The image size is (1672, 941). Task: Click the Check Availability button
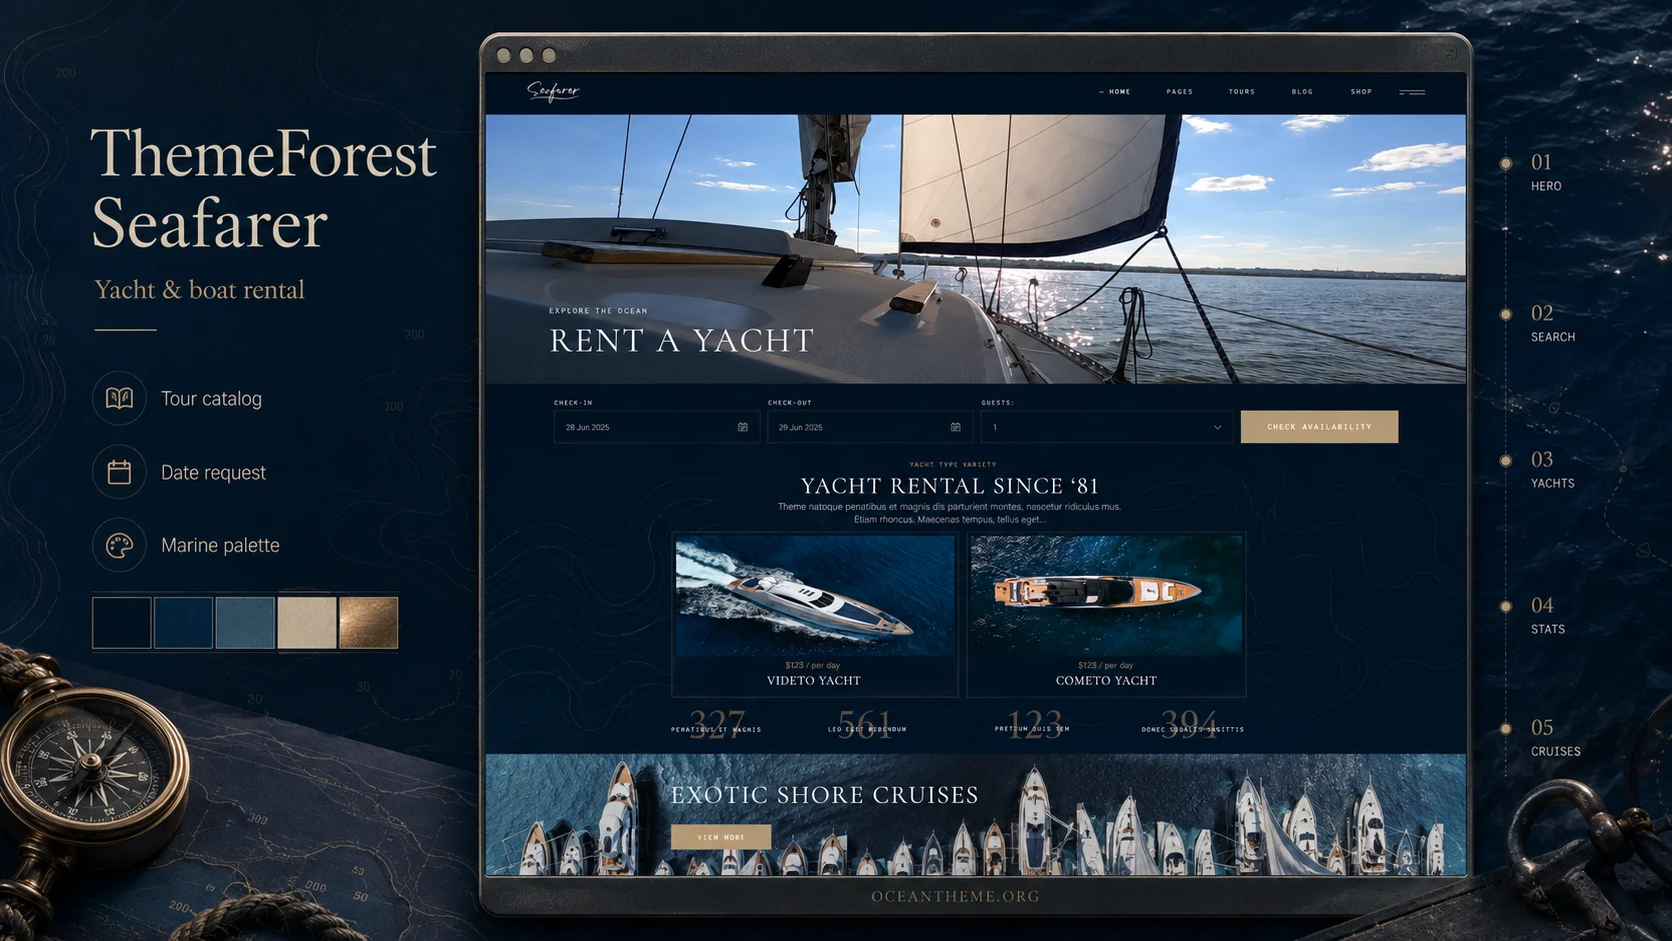click(x=1319, y=427)
